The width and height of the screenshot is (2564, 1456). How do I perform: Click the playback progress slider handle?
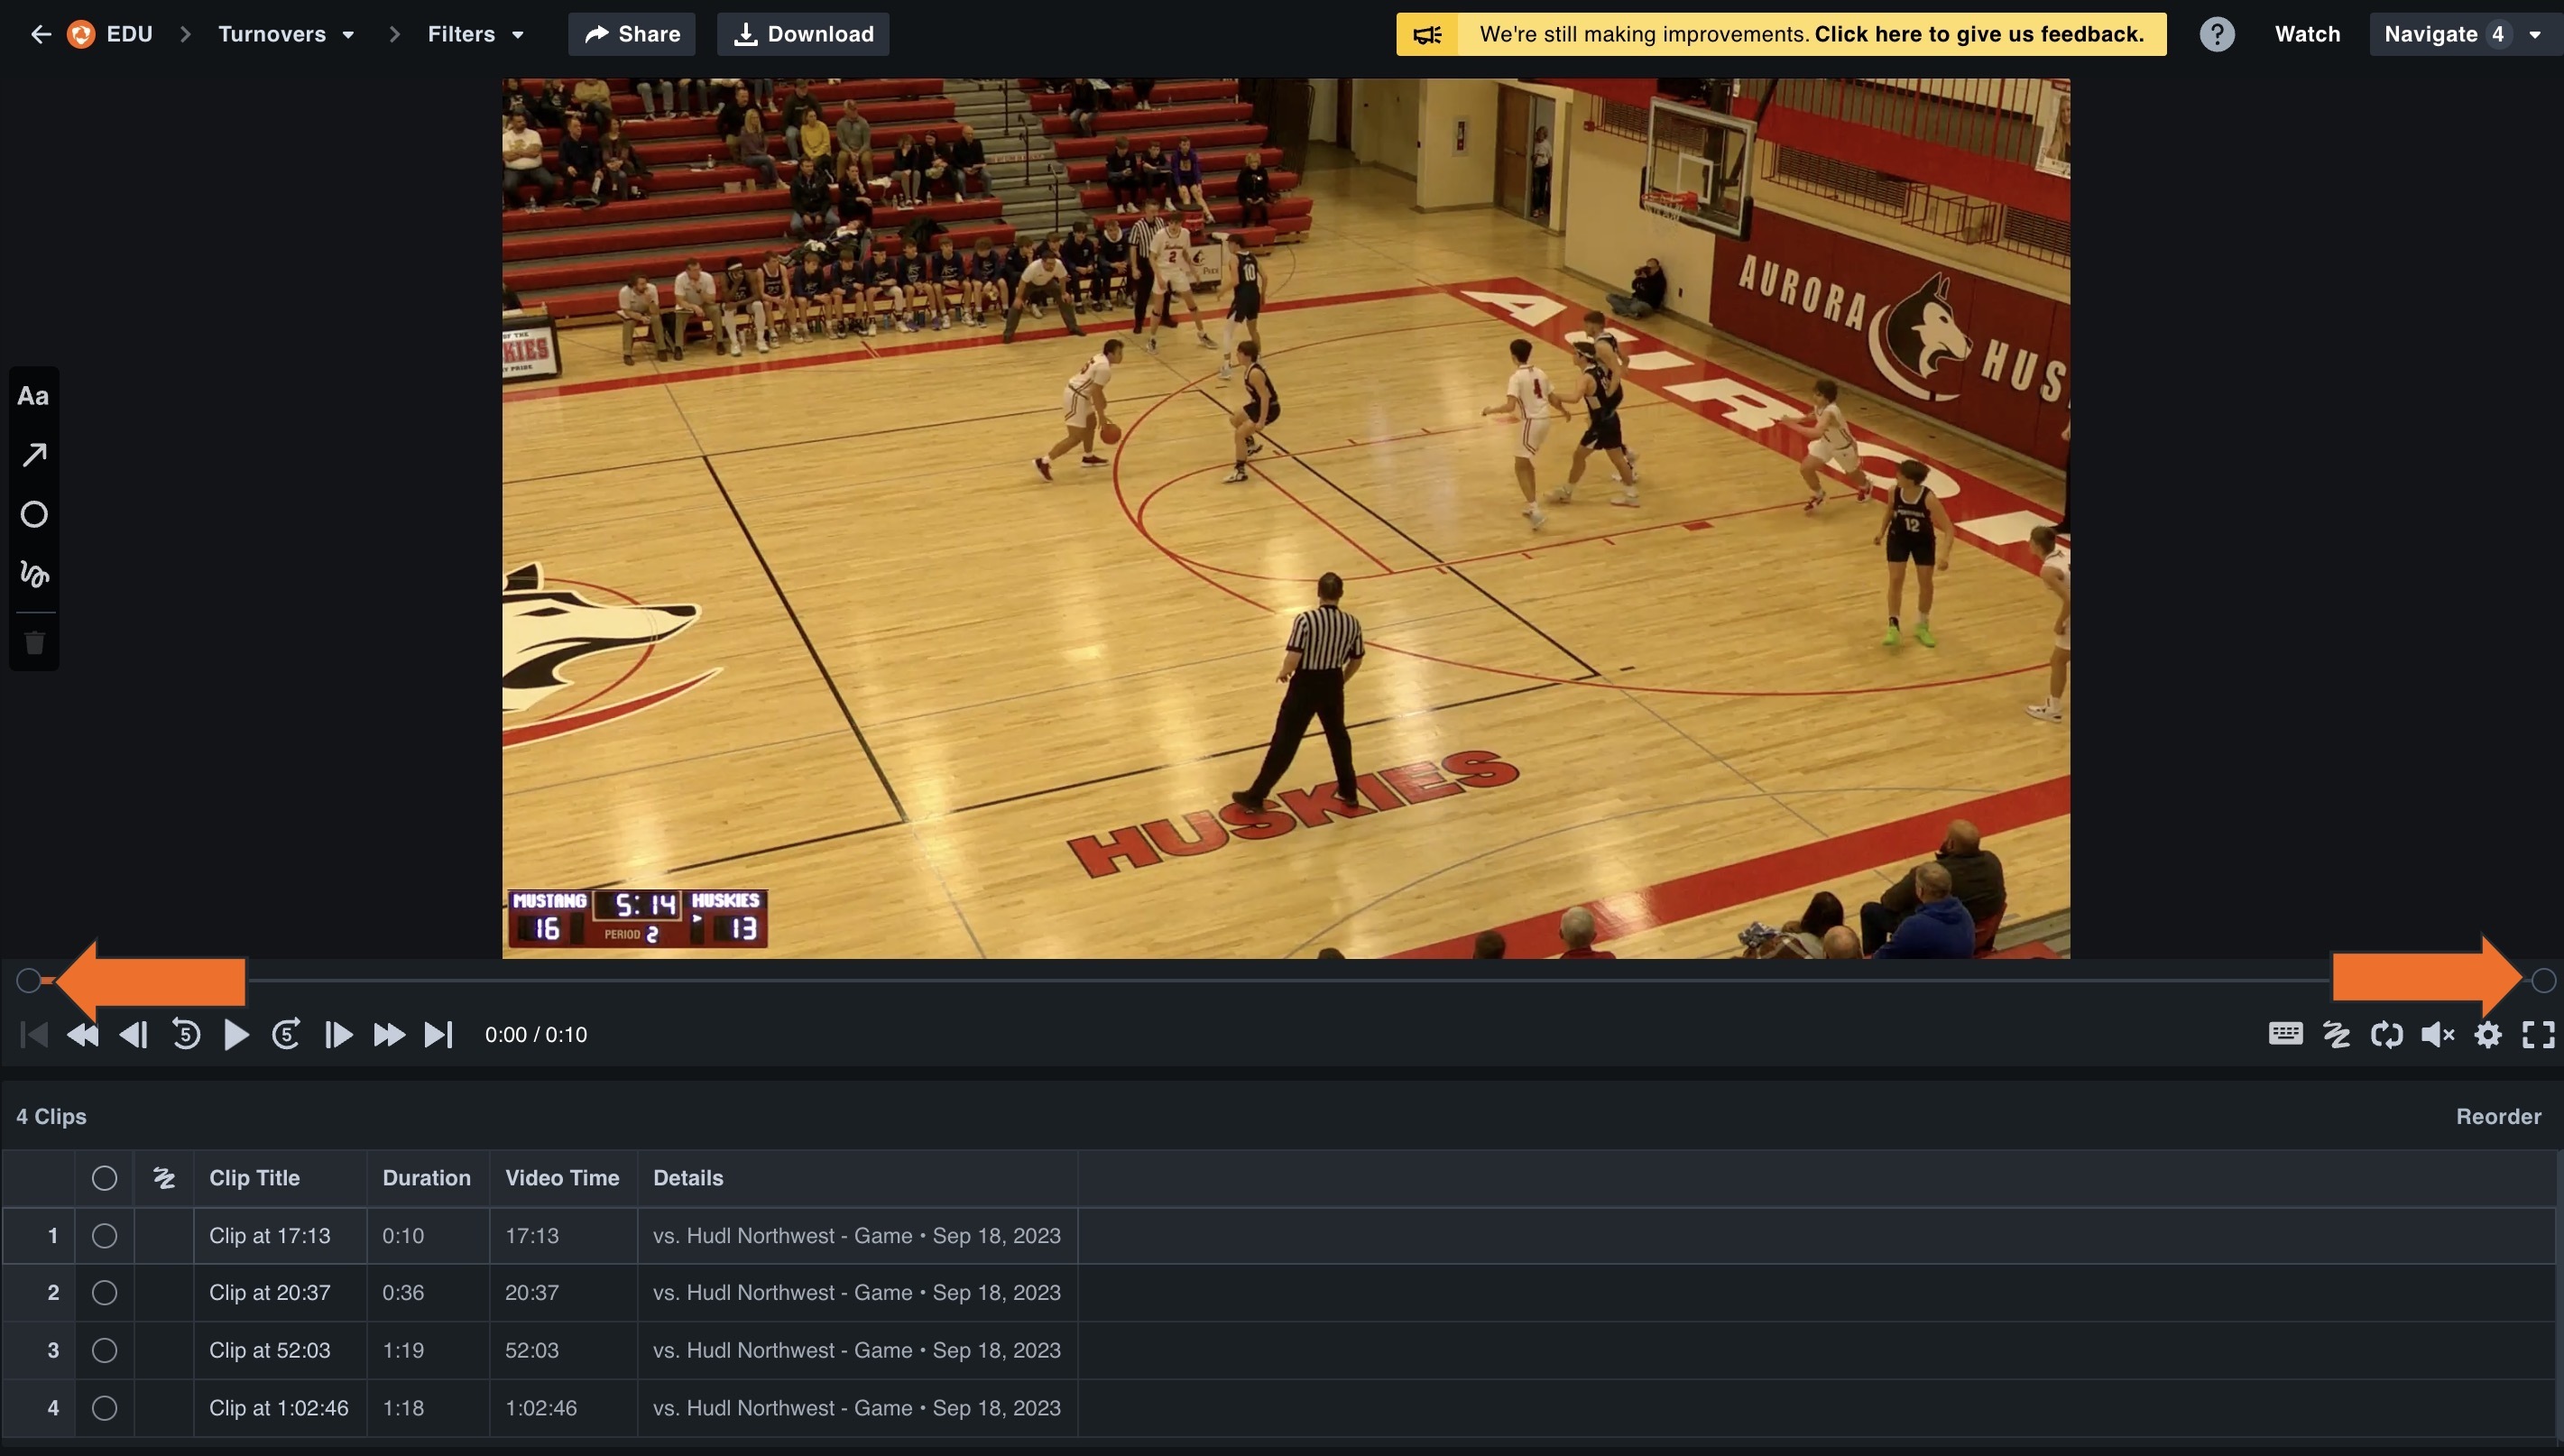(x=30, y=980)
